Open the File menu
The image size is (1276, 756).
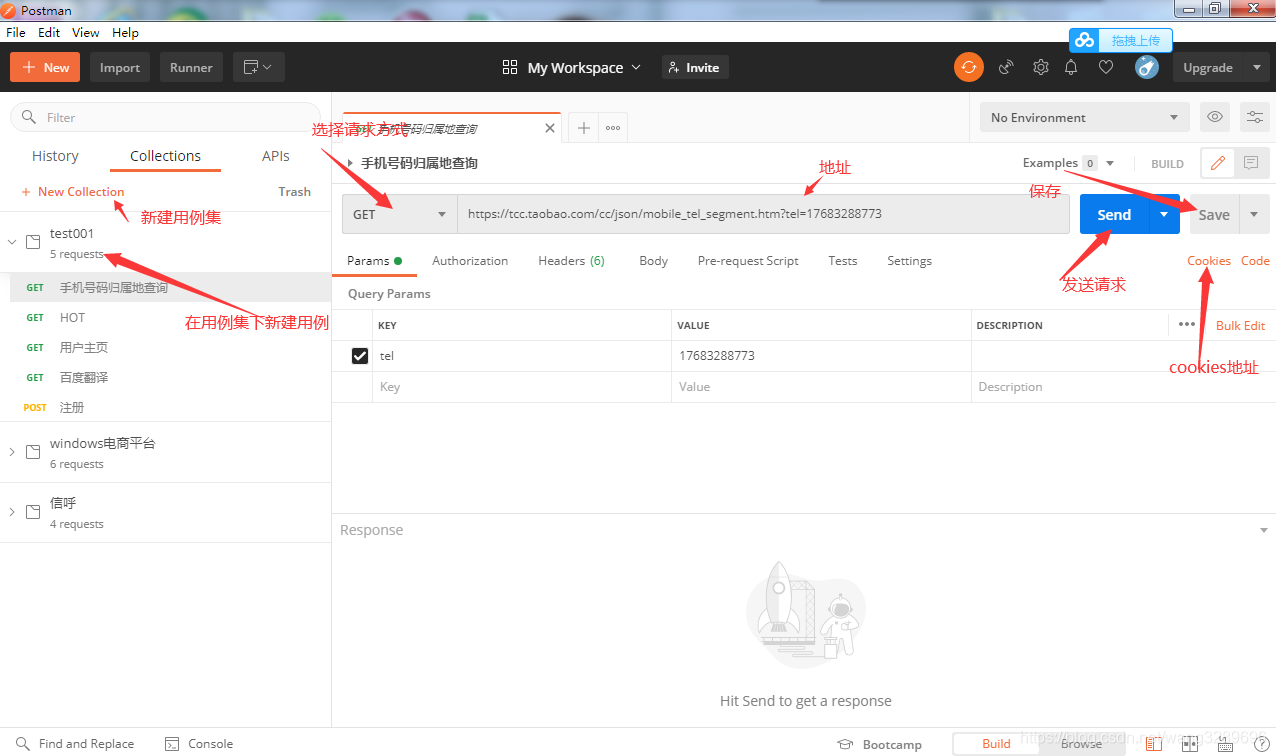16,32
